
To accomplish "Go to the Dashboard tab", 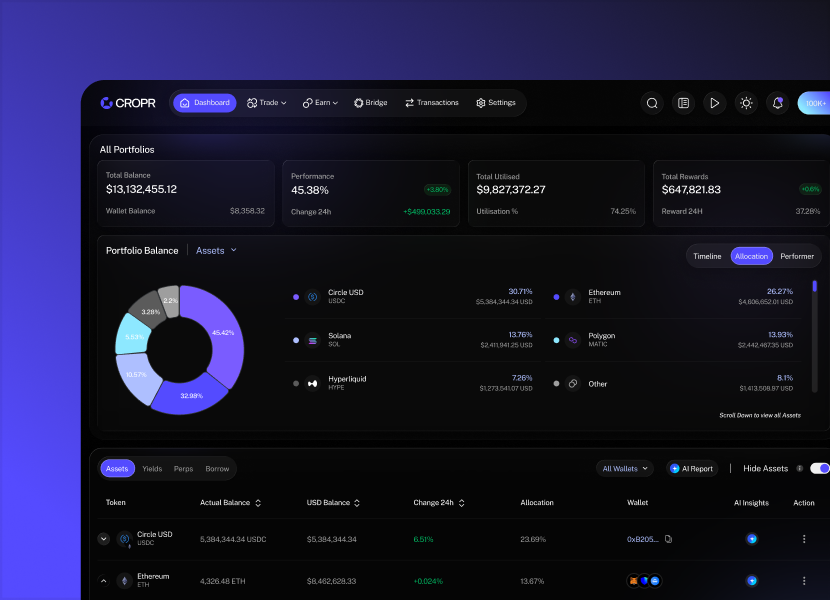I will tap(205, 103).
